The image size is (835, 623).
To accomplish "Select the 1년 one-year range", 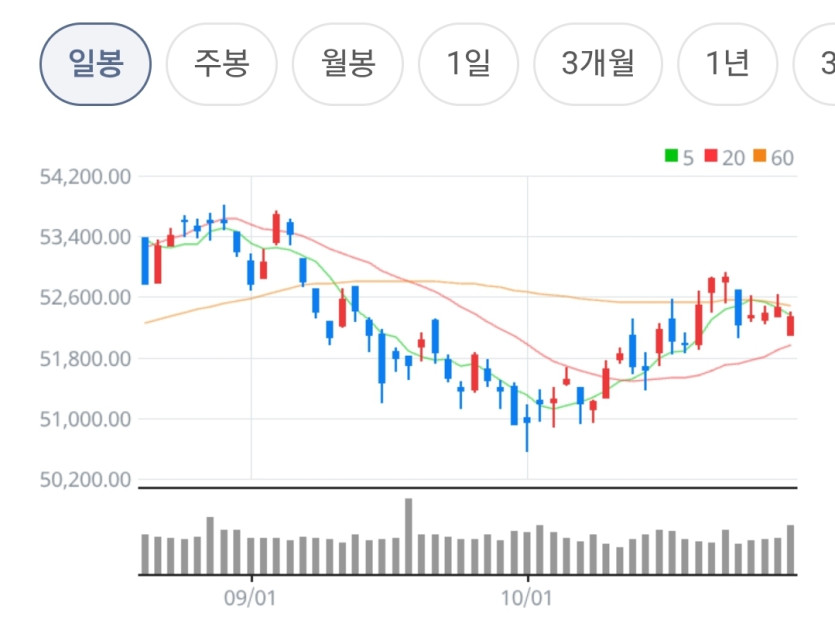I will [x=727, y=64].
